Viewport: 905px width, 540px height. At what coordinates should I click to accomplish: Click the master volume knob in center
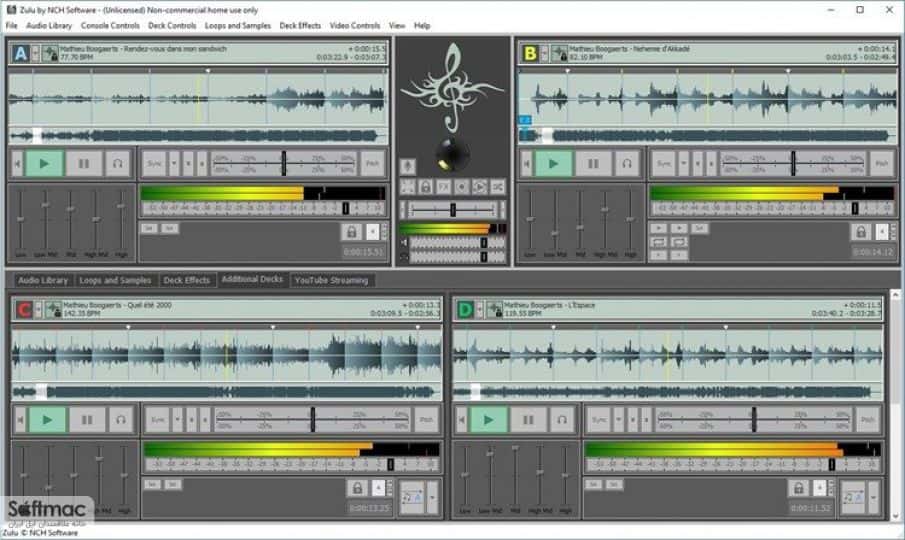click(x=452, y=155)
